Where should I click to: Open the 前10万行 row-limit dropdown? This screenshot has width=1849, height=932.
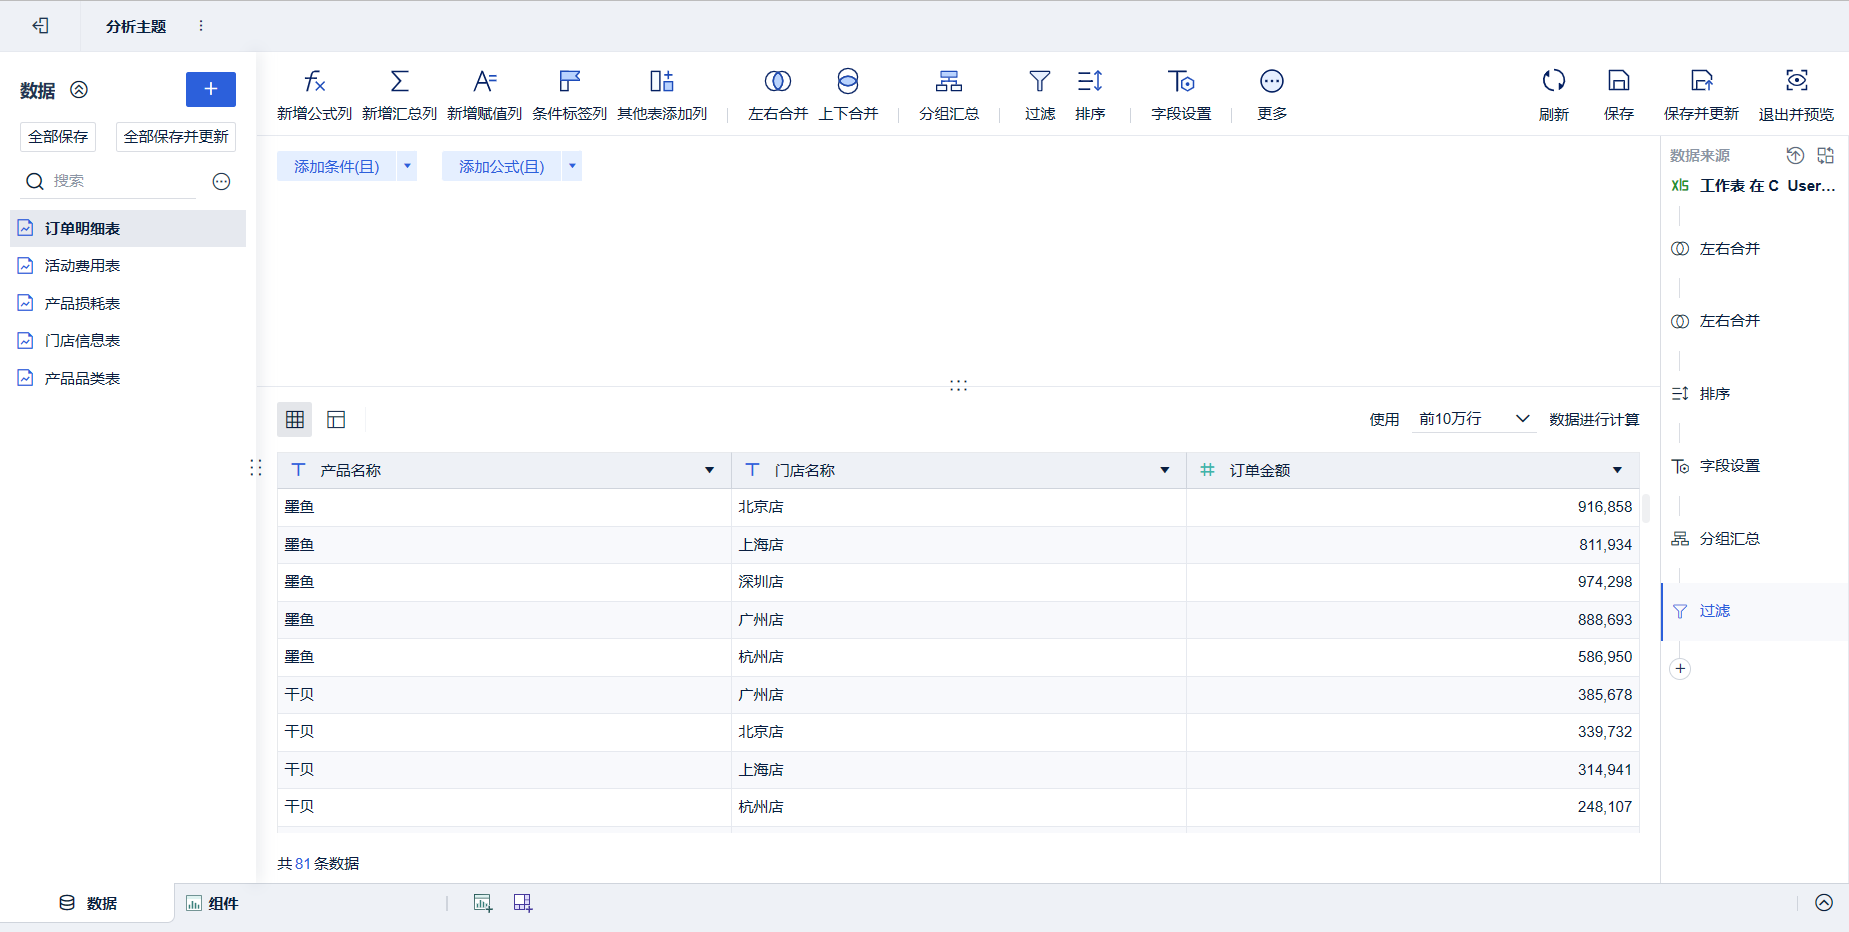click(x=1474, y=419)
